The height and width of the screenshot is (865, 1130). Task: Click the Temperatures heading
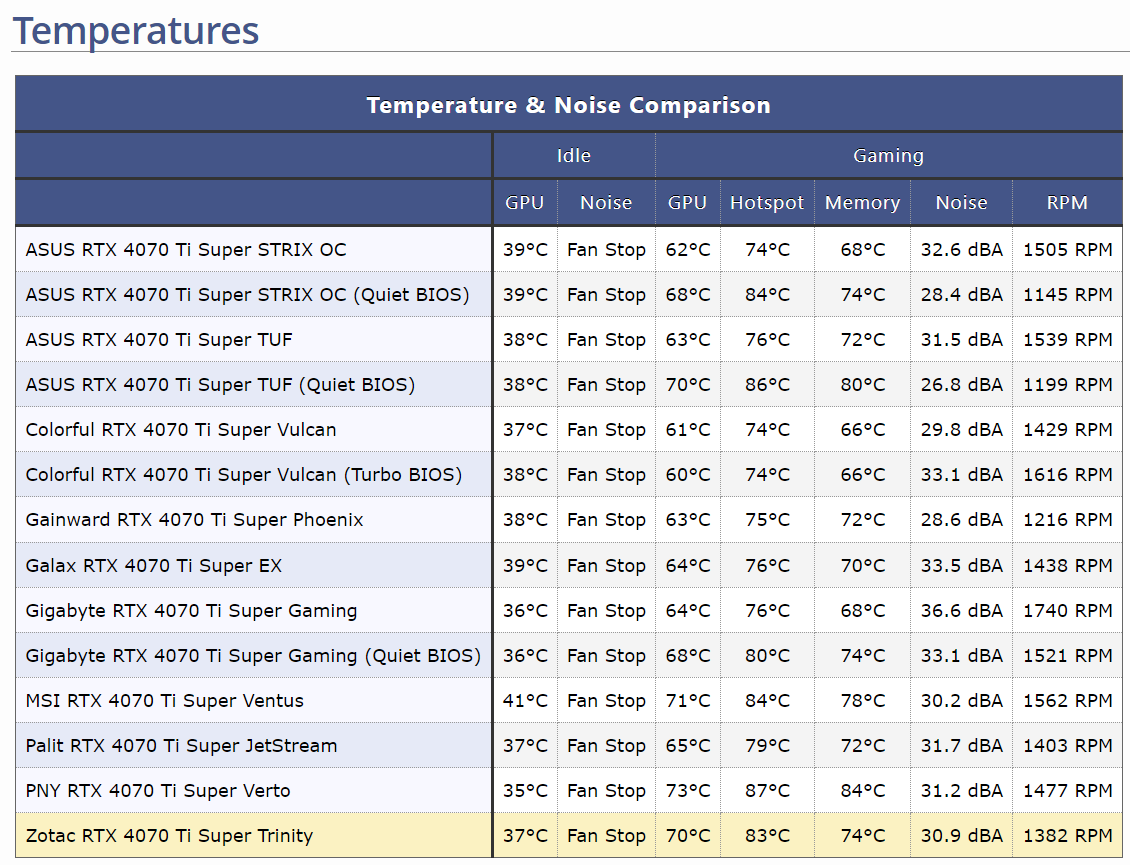[135, 30]
